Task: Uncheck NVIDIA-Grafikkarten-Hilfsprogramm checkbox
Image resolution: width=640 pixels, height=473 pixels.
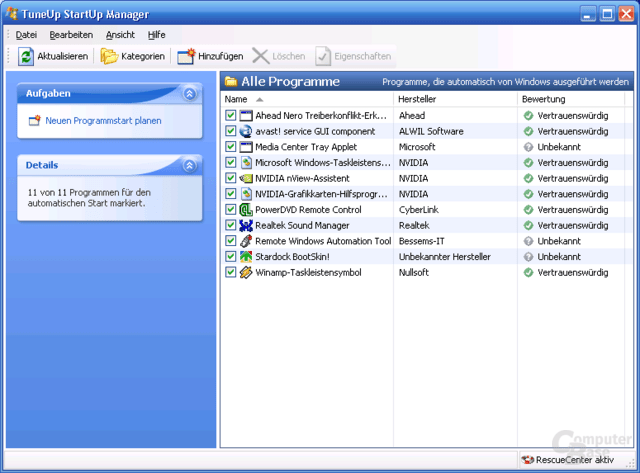Action: pyautogui.click(x=231, y=194)
